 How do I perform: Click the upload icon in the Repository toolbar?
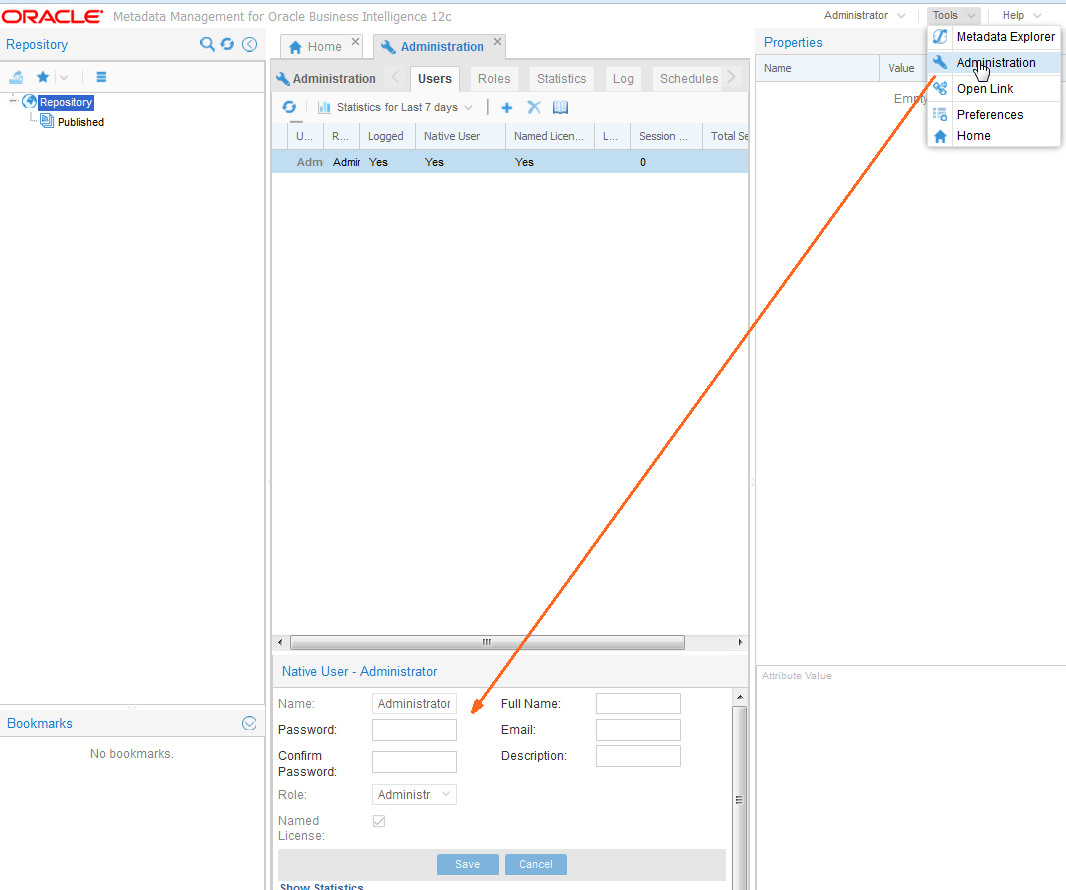coord(16,77)
